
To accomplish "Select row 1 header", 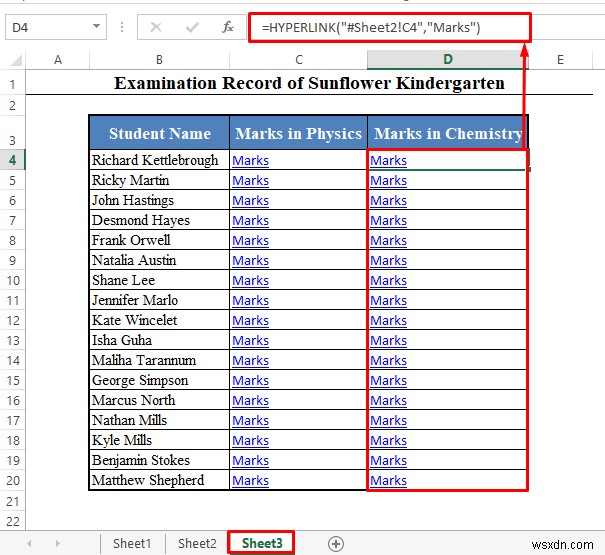I will click(12, 84).
